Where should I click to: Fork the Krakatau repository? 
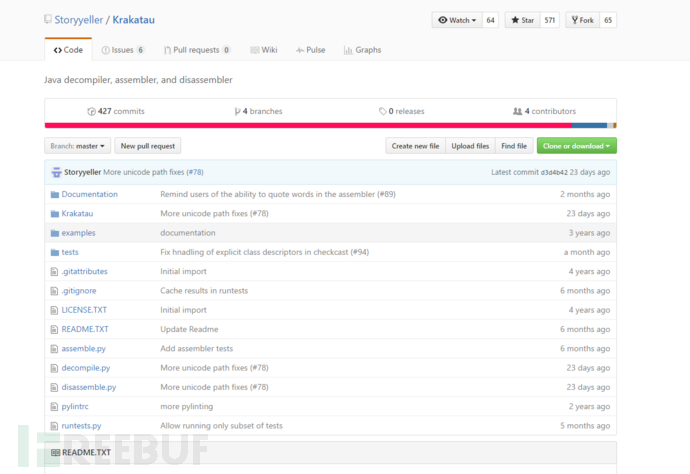pos(582,20)
